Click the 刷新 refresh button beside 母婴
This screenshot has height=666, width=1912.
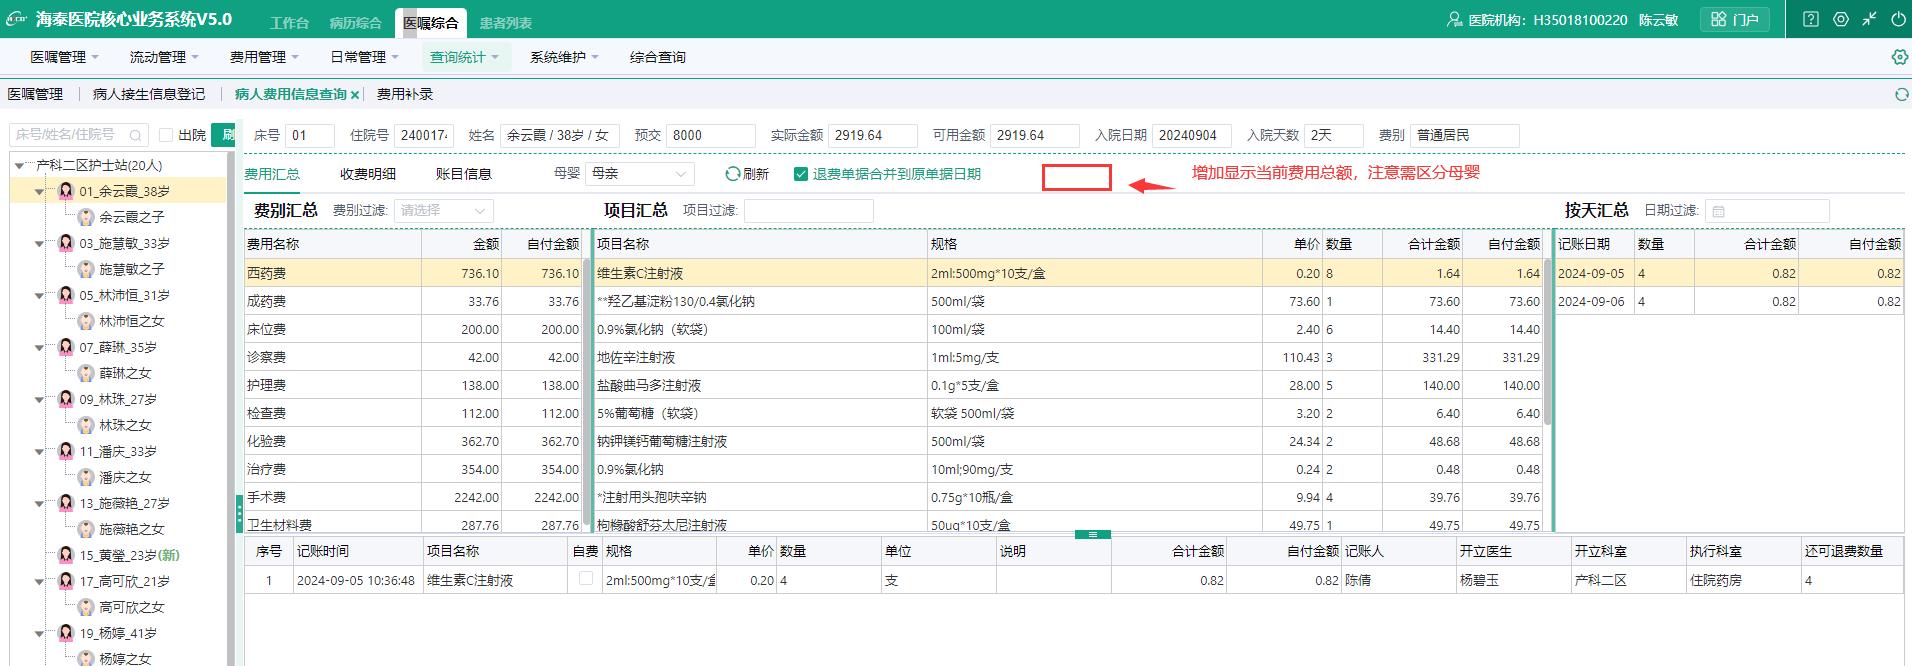point(747,174)
